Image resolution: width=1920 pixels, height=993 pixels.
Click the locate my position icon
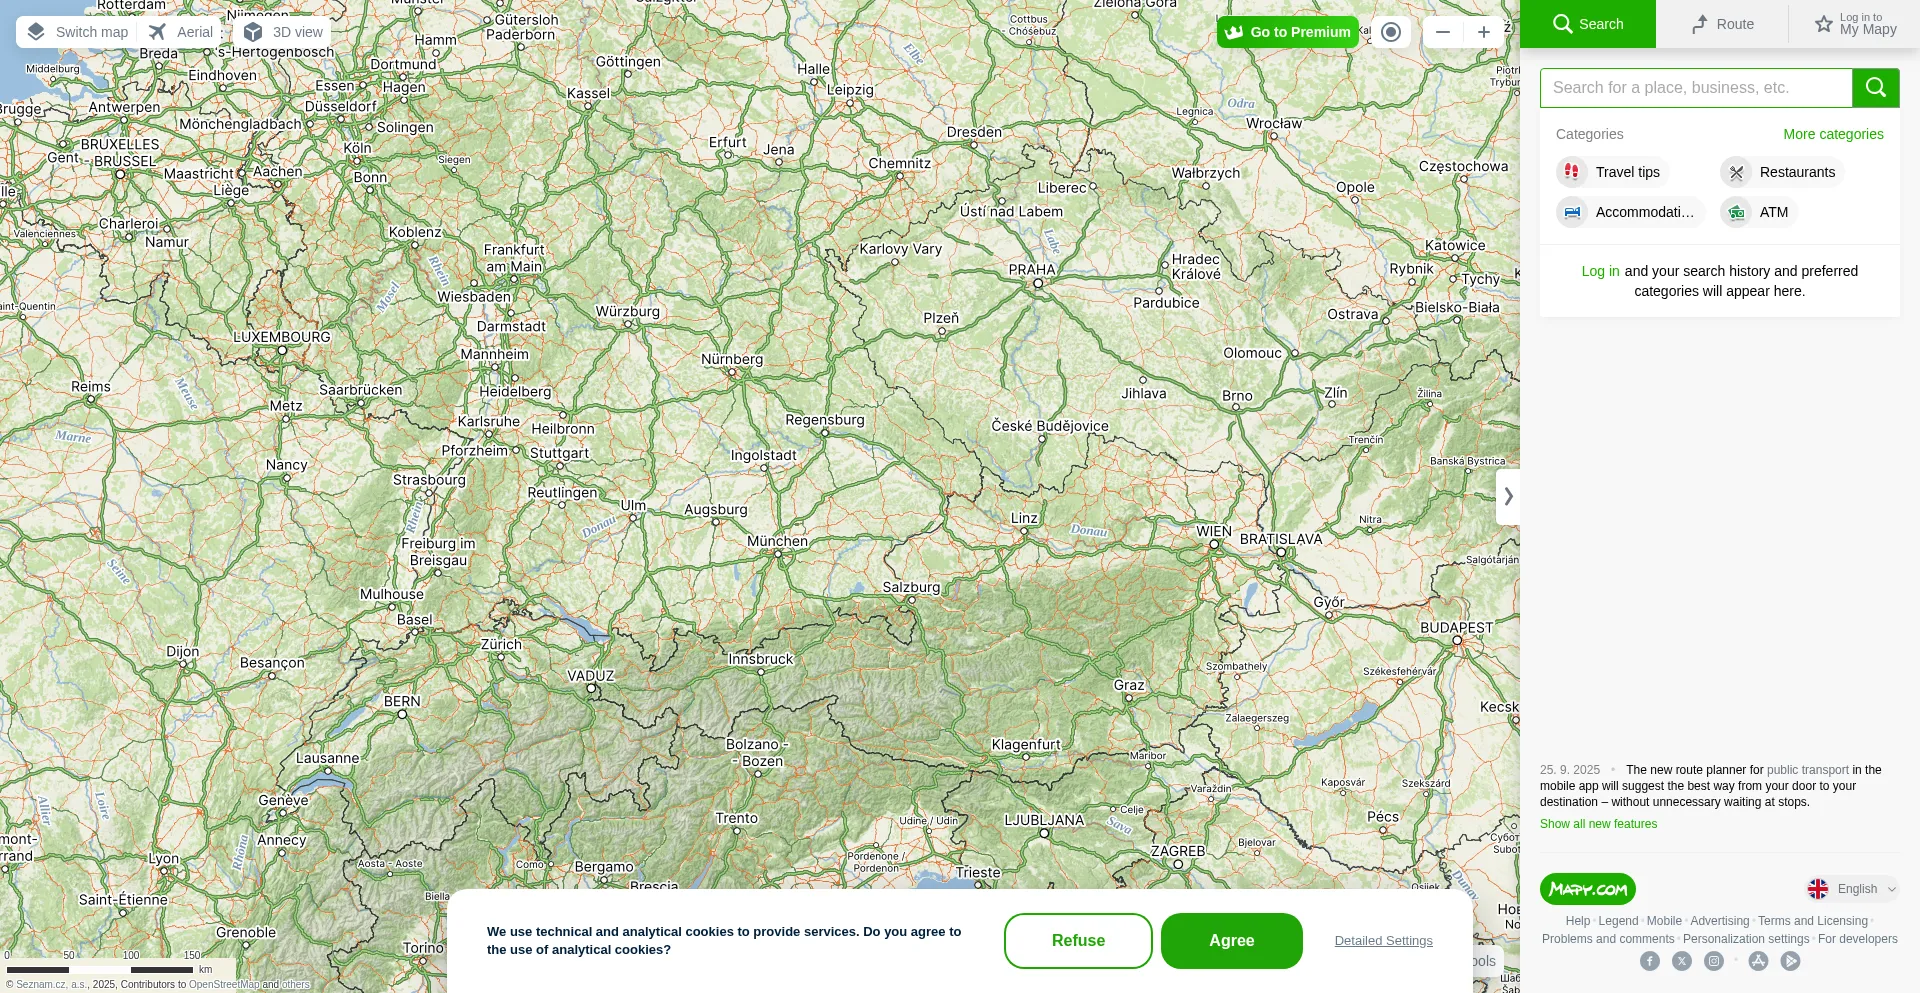click(1390, 32)
